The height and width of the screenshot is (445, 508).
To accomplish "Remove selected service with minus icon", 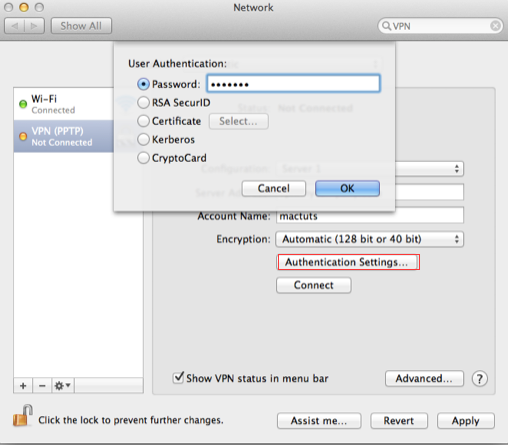I will click(x=42, y=386).
